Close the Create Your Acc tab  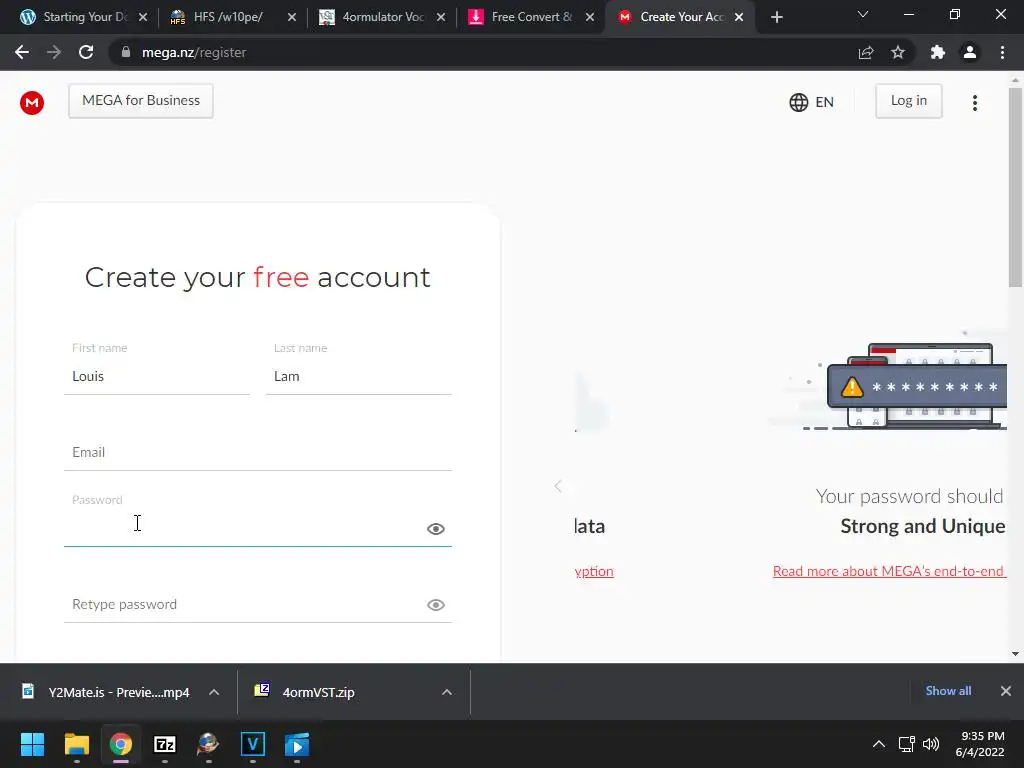pos(739,17)
